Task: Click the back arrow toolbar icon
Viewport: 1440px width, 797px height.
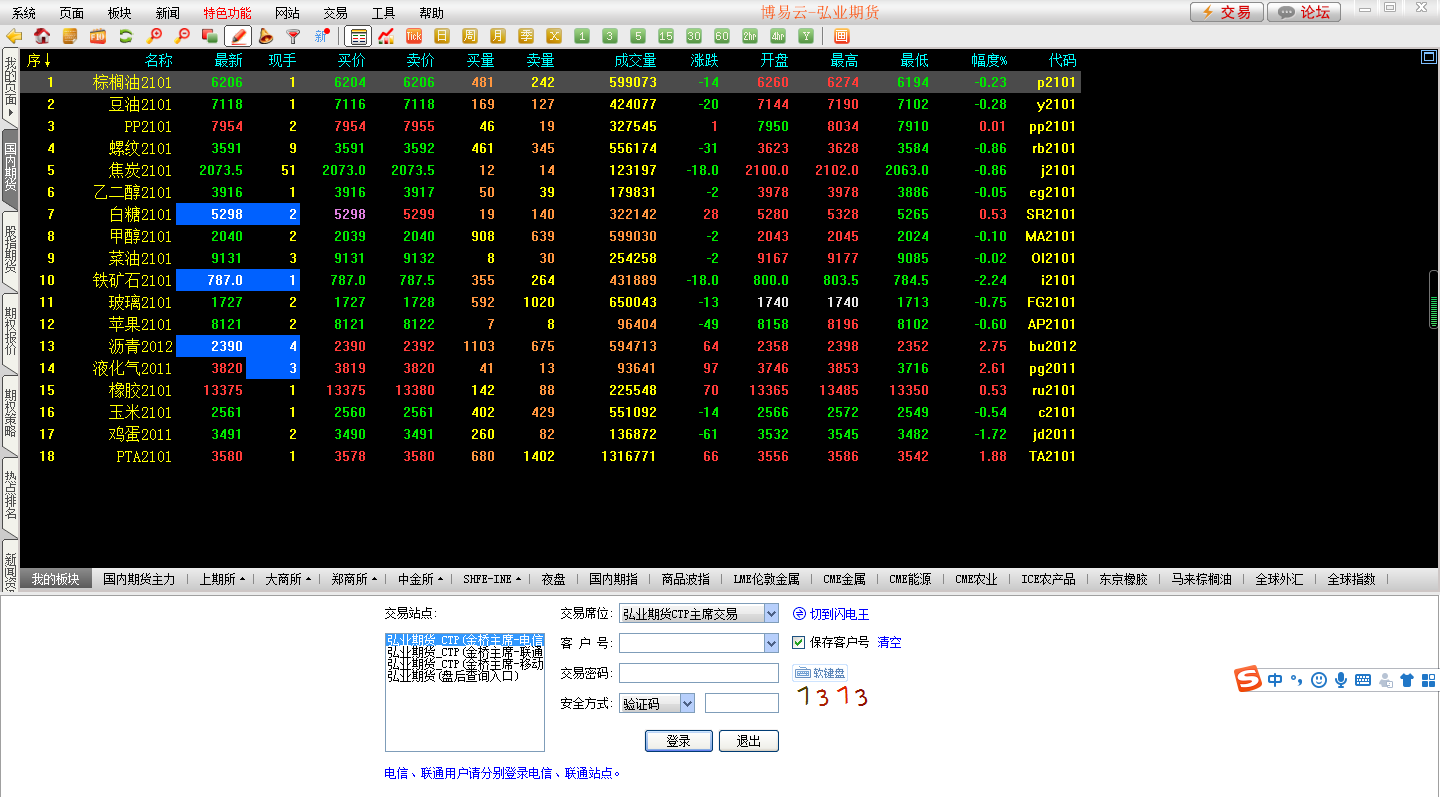Action: tap(14, 36)
